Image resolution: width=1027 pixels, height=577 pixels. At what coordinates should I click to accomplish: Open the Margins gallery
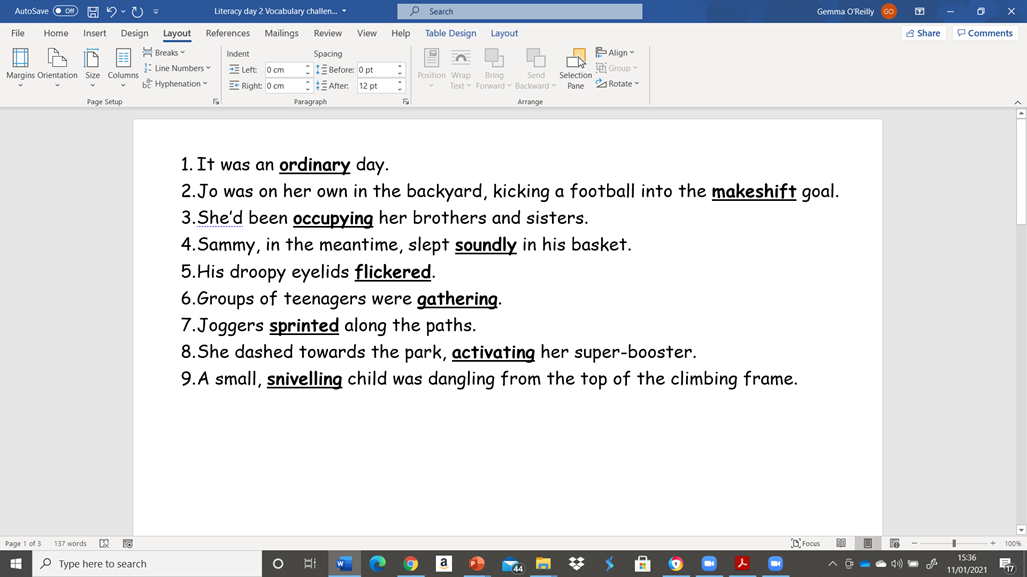tap(20, 68)
